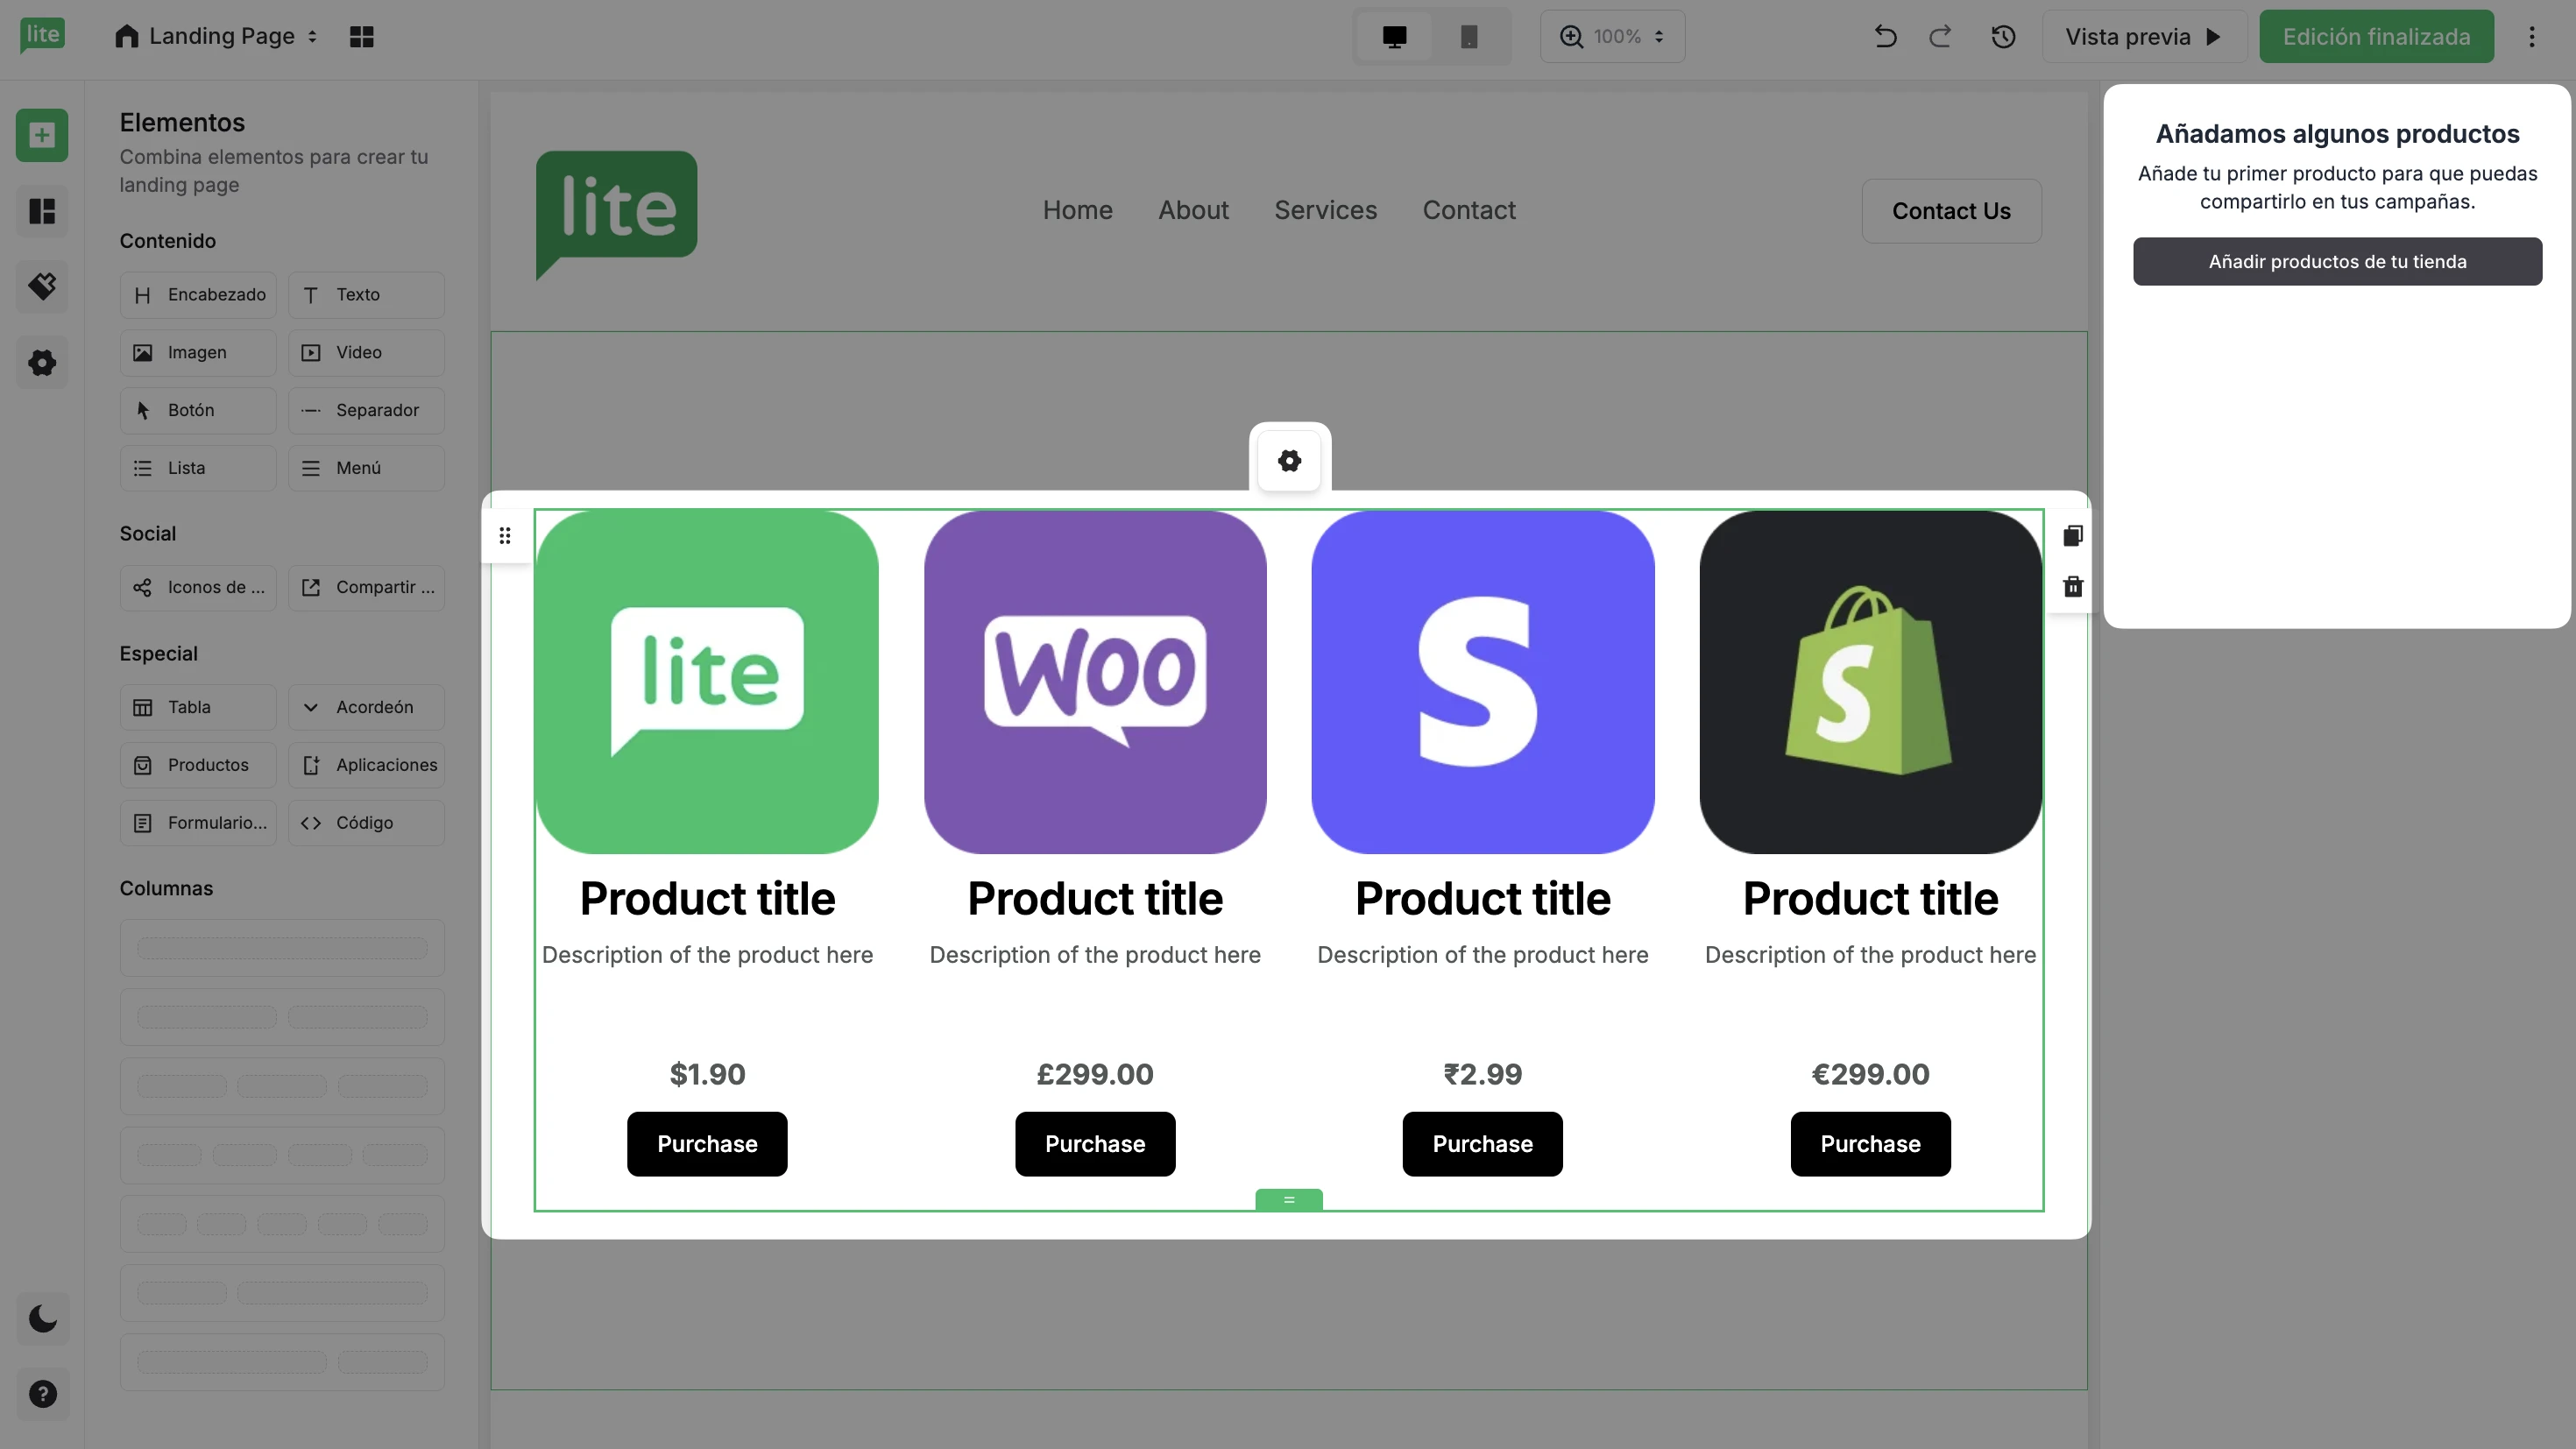2576x1449 pixels.
Task: Click Purchase under the ₹2.99 product
Action: coord(1482,1144)
